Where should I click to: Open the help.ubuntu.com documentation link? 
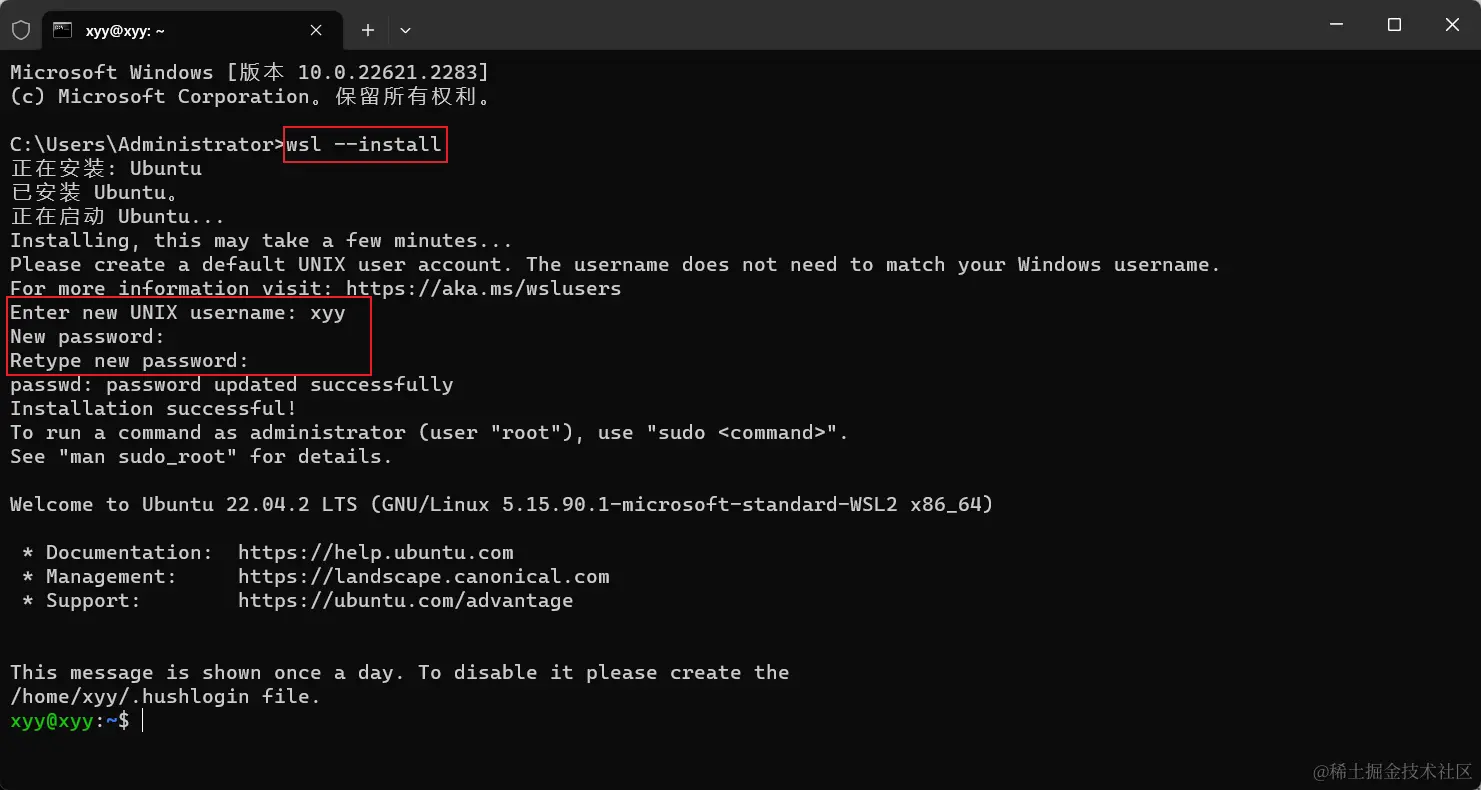coord(375,553)
